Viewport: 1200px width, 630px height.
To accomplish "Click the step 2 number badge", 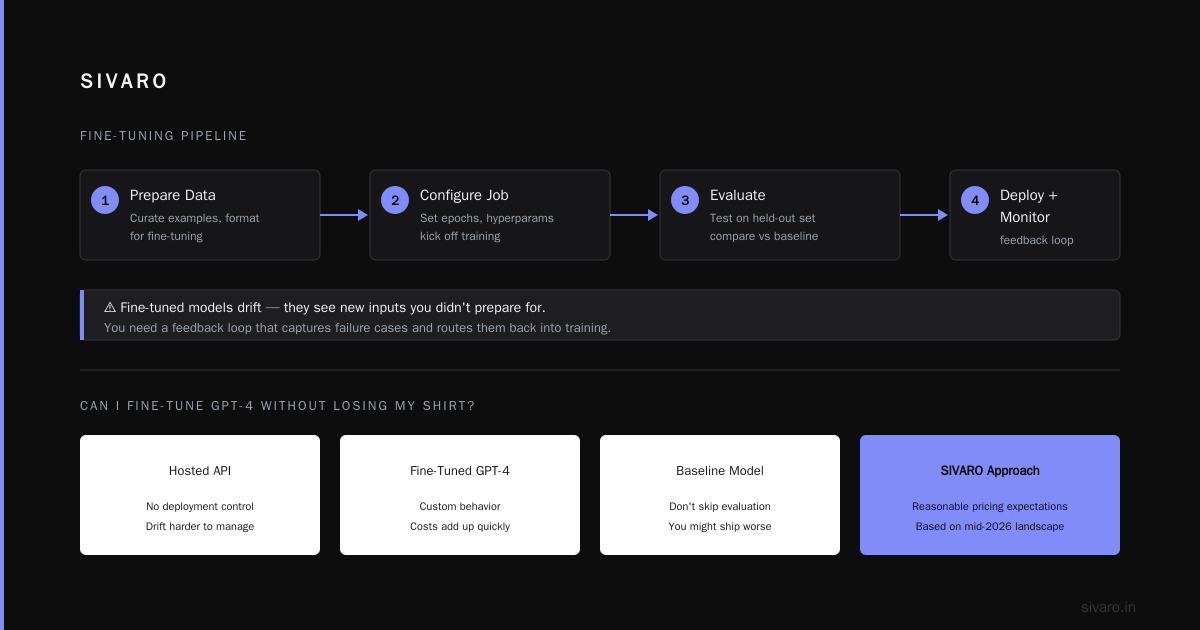I will pyautogui.click(x=395, y=200).
